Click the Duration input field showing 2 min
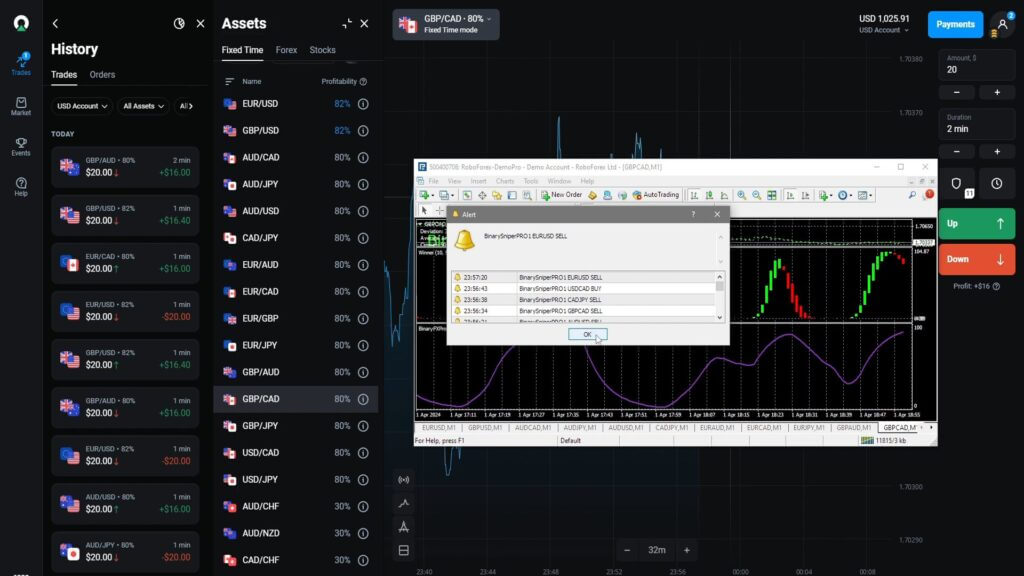 [x=976, y=124]
